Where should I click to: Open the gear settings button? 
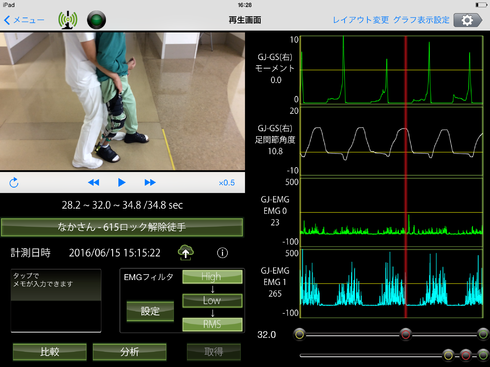click(x=468, y=20)
